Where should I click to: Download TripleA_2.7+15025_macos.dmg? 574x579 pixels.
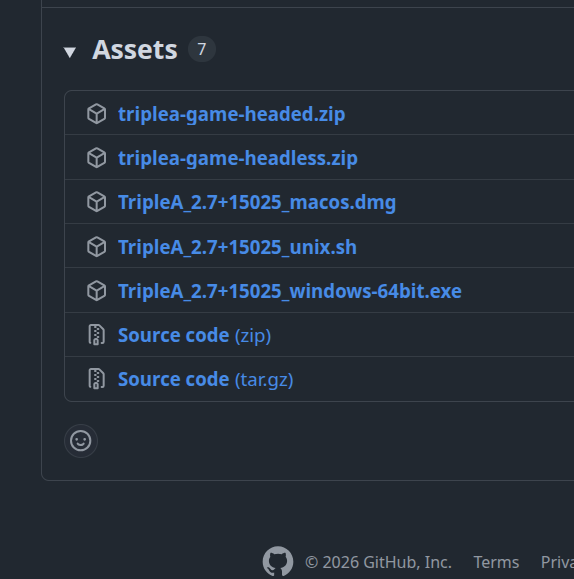point(257,202)
